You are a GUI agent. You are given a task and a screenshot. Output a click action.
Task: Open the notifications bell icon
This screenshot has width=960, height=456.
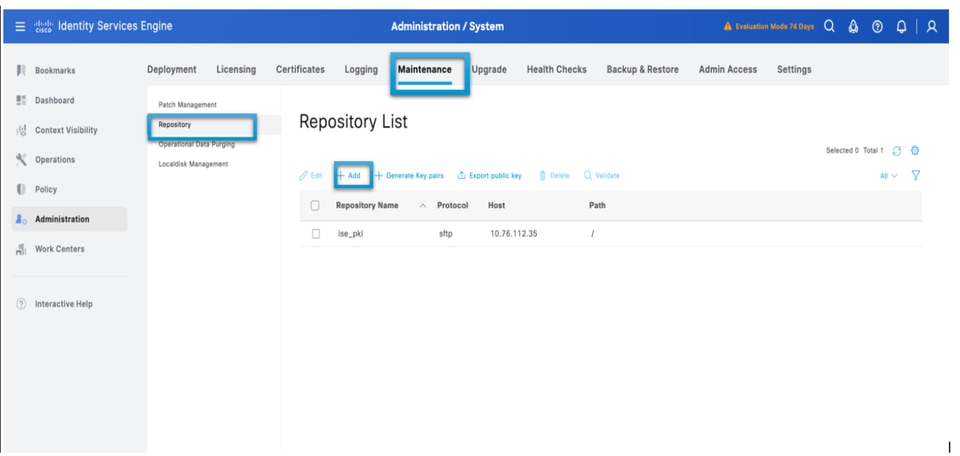coord(901,26)
